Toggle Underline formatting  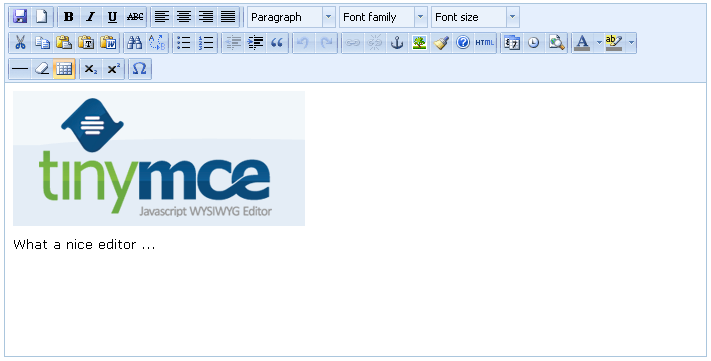coord(112,17)
